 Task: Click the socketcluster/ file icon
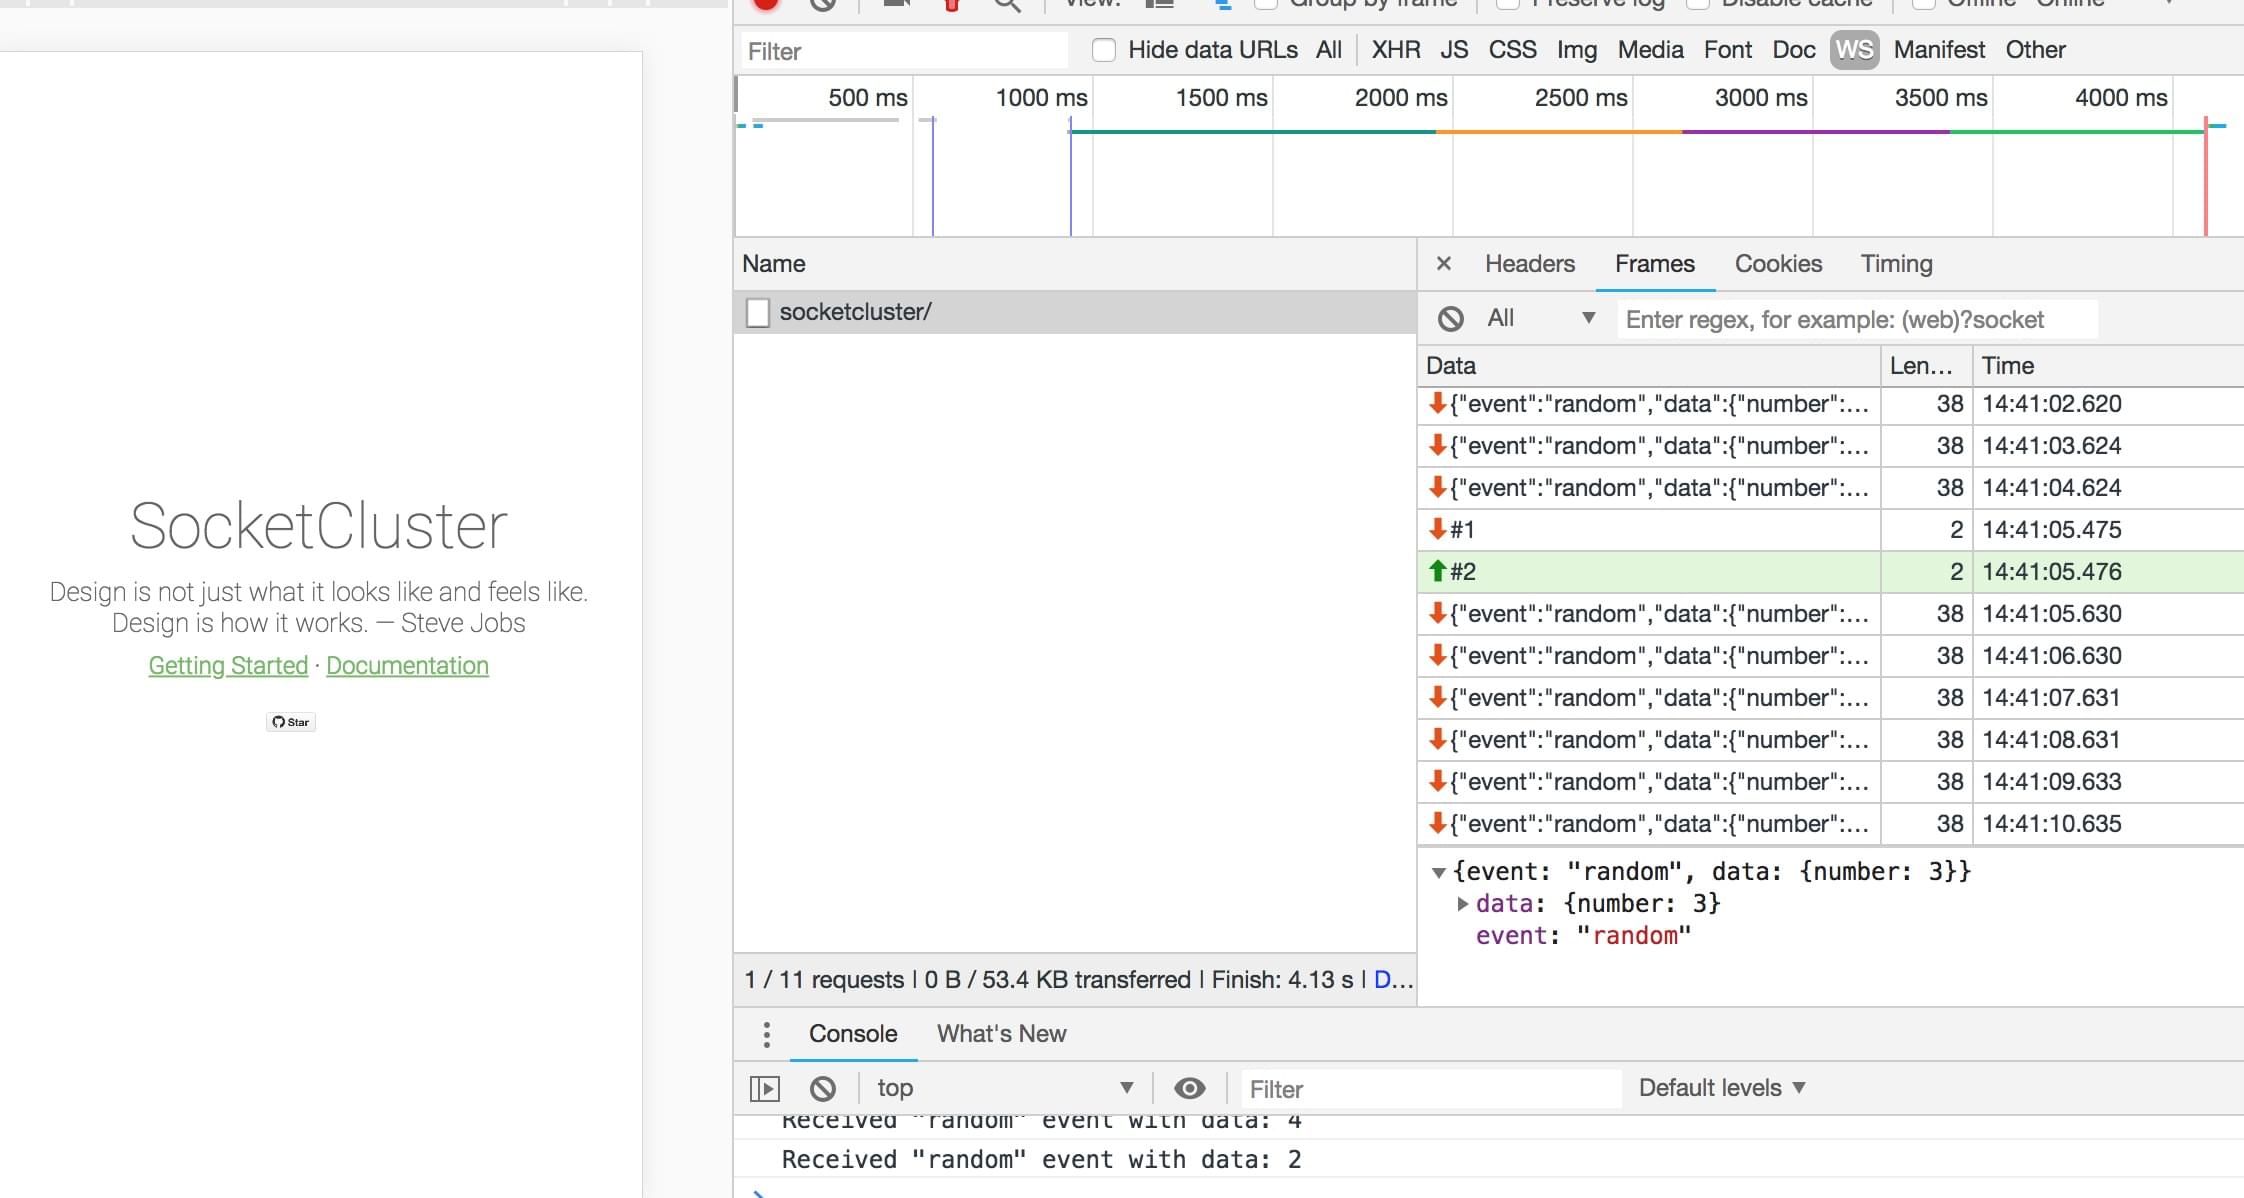point(758,313)
